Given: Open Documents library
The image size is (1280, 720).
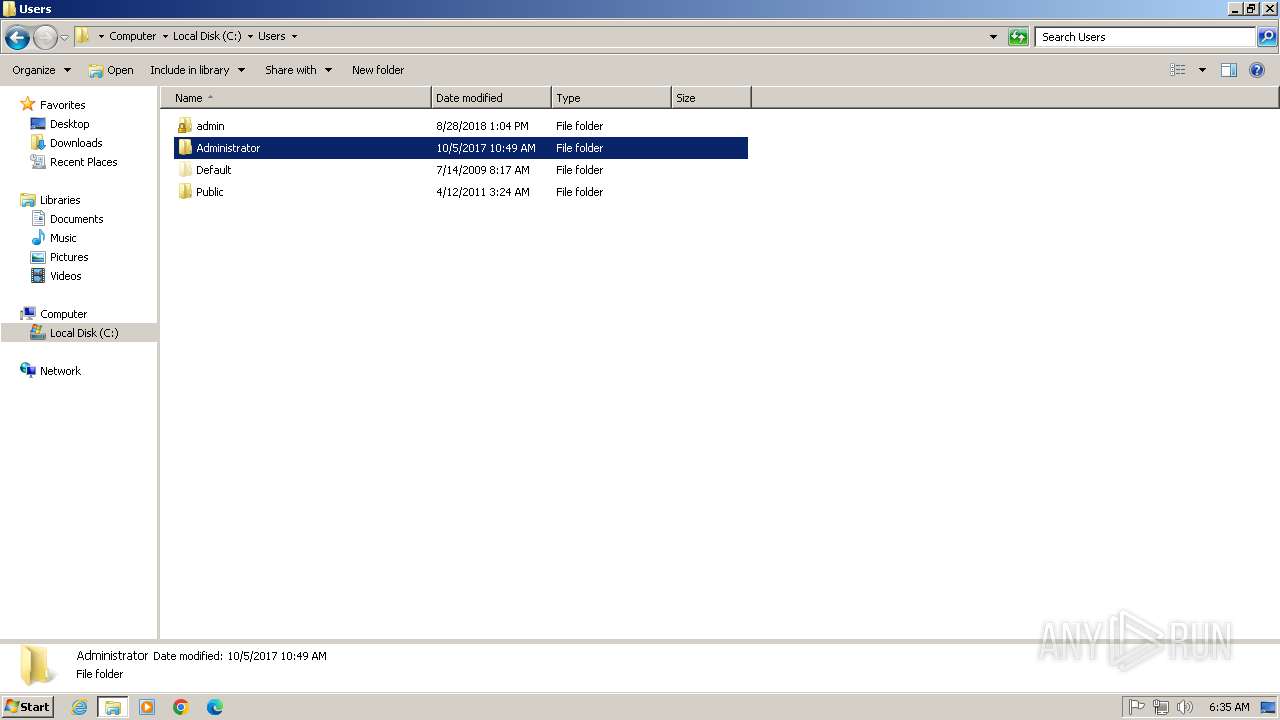Looking at the screenshot, I should coord(76,219).
